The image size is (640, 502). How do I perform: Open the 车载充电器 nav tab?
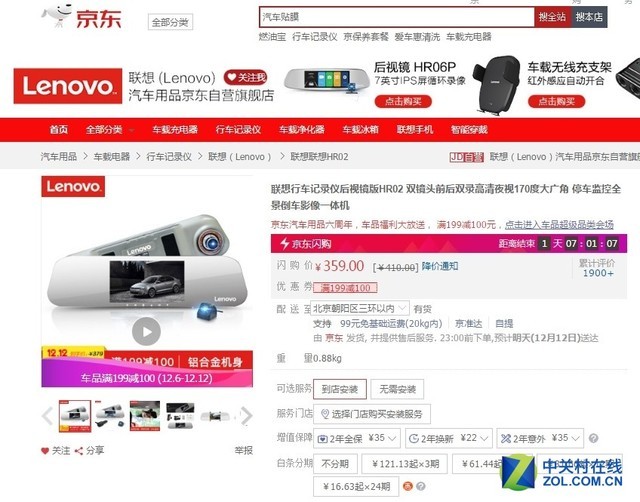(175, 130)
